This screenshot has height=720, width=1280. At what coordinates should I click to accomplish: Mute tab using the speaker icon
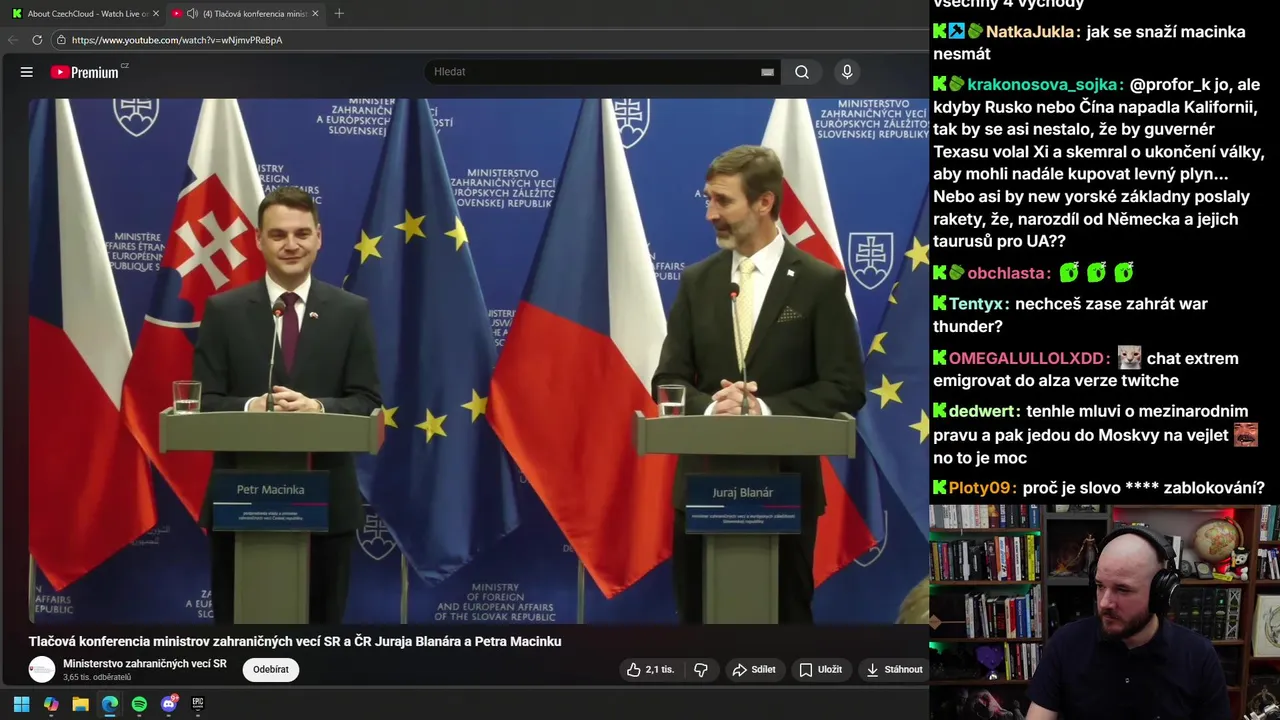point(192,14)
